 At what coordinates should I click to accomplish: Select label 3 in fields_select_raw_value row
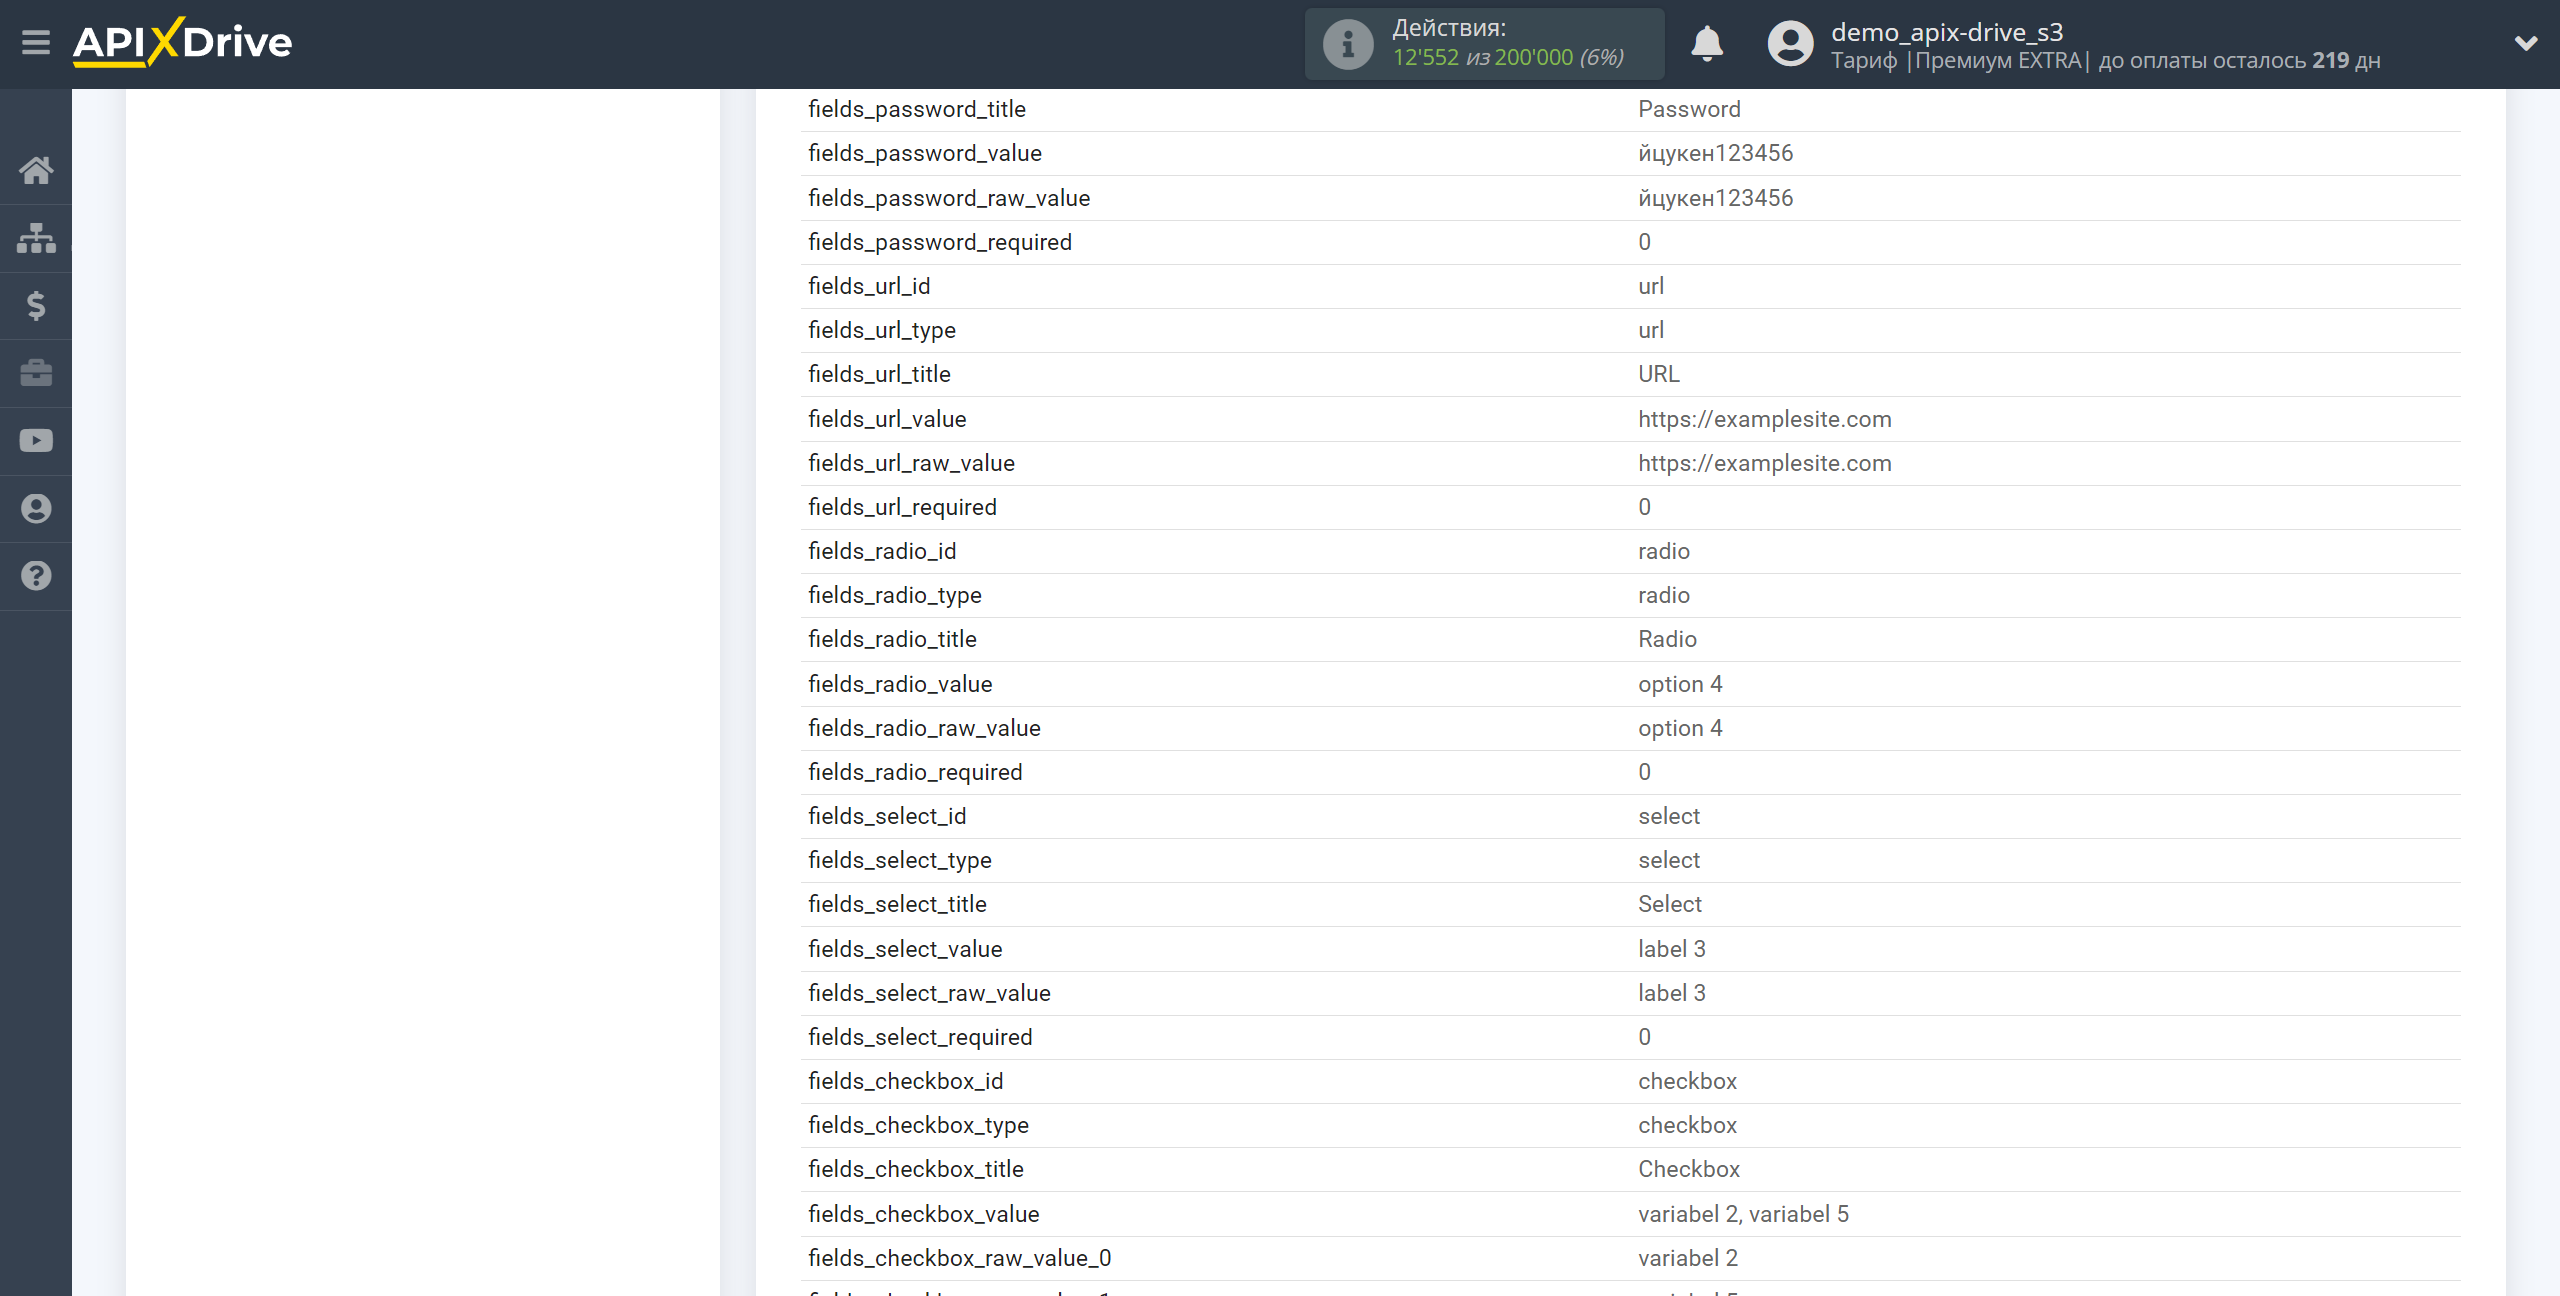[1672, 993]
